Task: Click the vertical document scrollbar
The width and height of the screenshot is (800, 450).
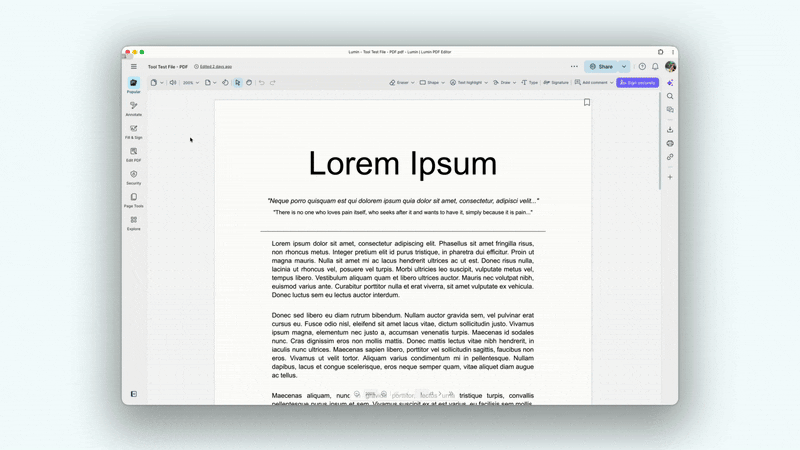Action: click(x=660, y=141)
